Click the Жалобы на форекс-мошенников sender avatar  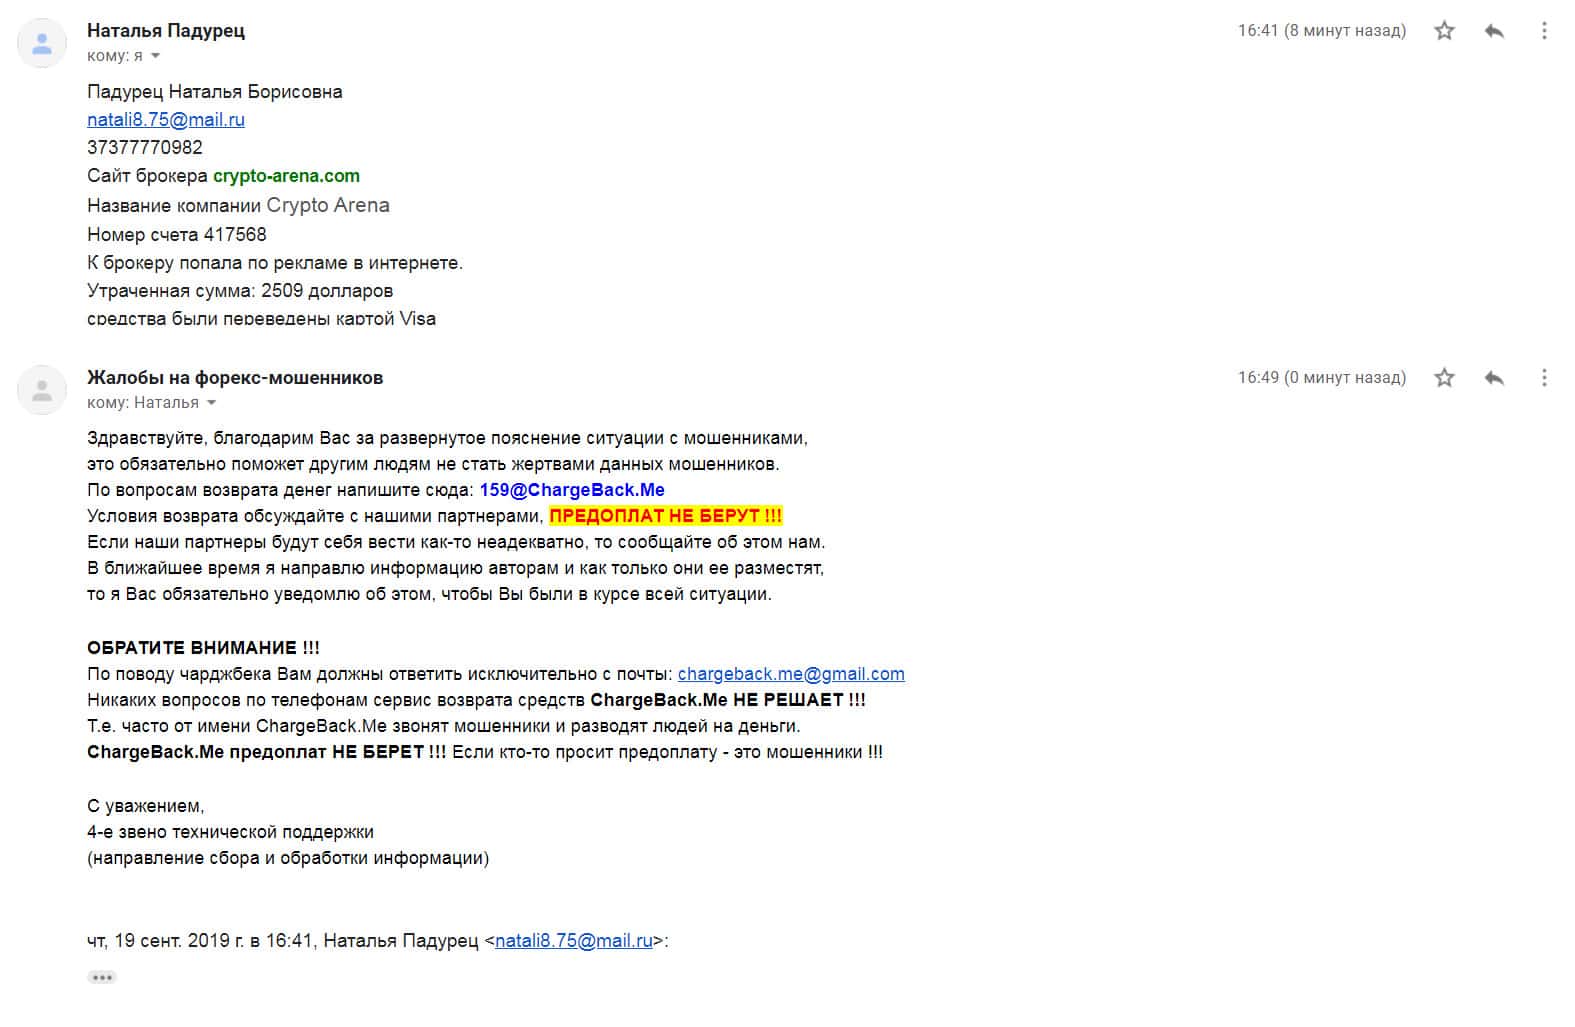pos(42,390)
